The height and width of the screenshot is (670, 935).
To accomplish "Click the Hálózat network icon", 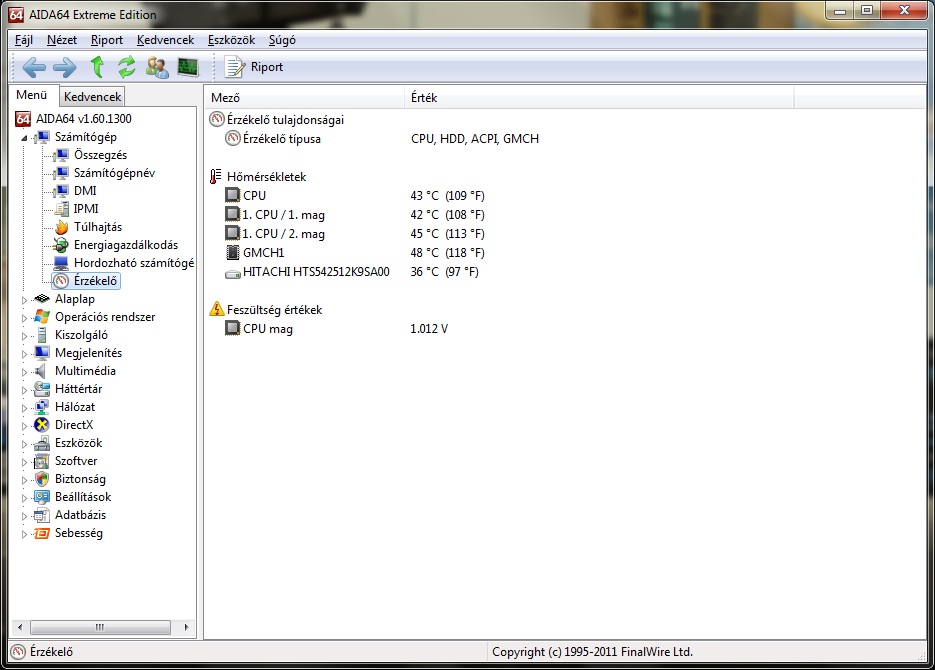I will tap(42, 407).
